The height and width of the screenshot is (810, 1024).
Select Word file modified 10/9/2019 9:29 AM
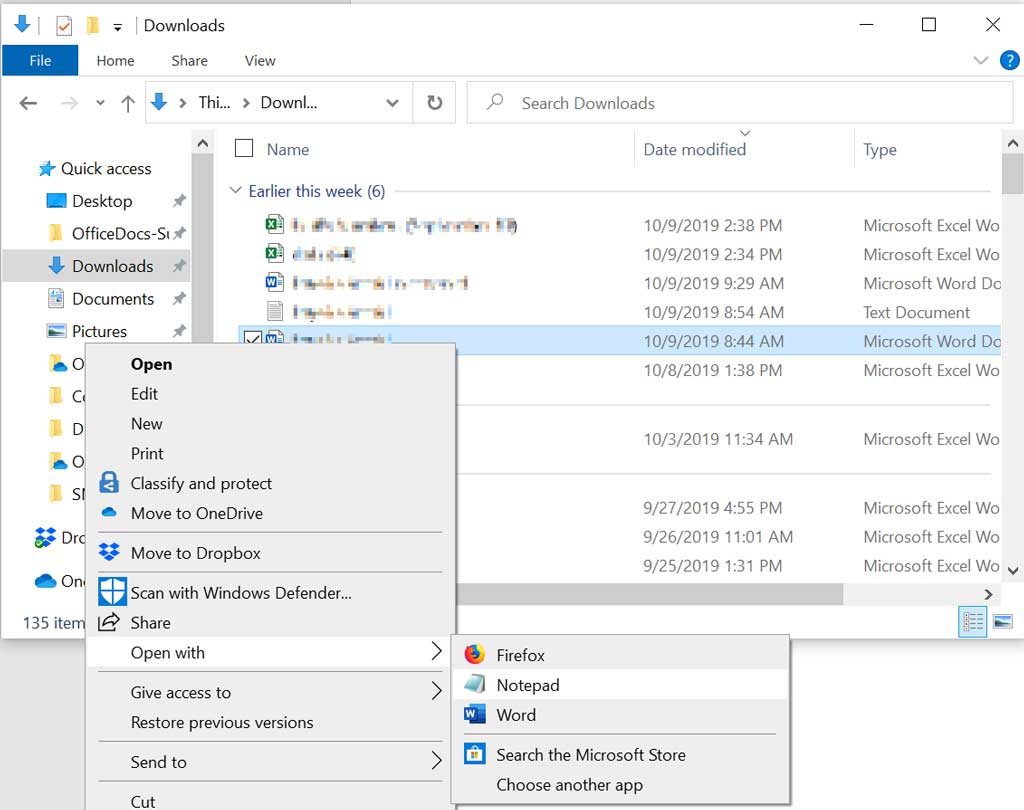(x=620, y=283)
